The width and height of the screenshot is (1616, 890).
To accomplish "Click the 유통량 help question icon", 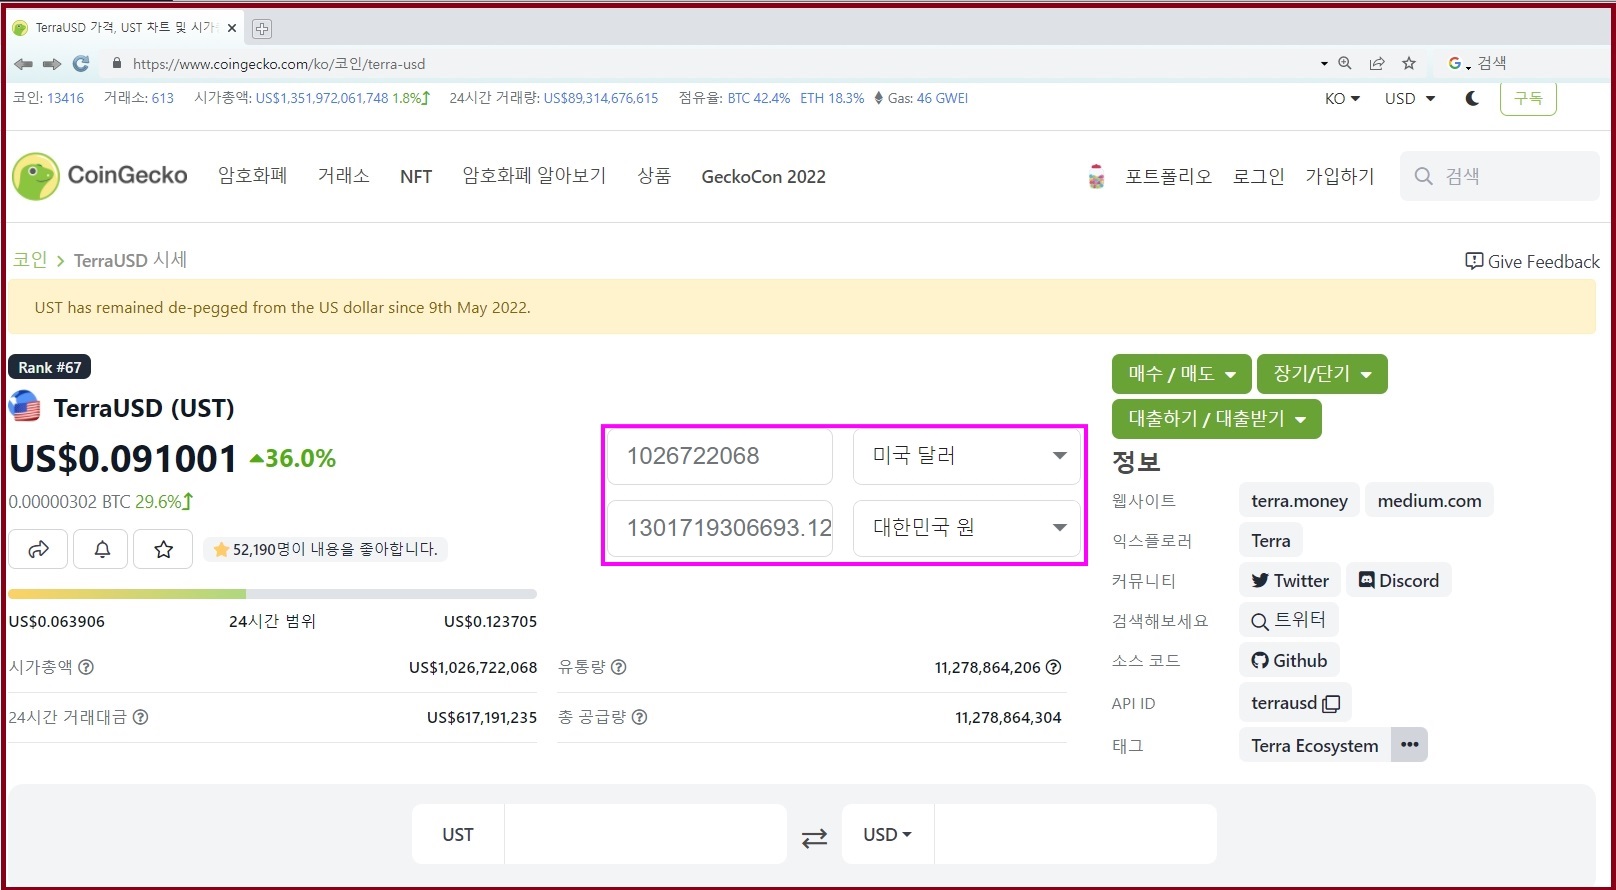I will (x=619, y=667).
